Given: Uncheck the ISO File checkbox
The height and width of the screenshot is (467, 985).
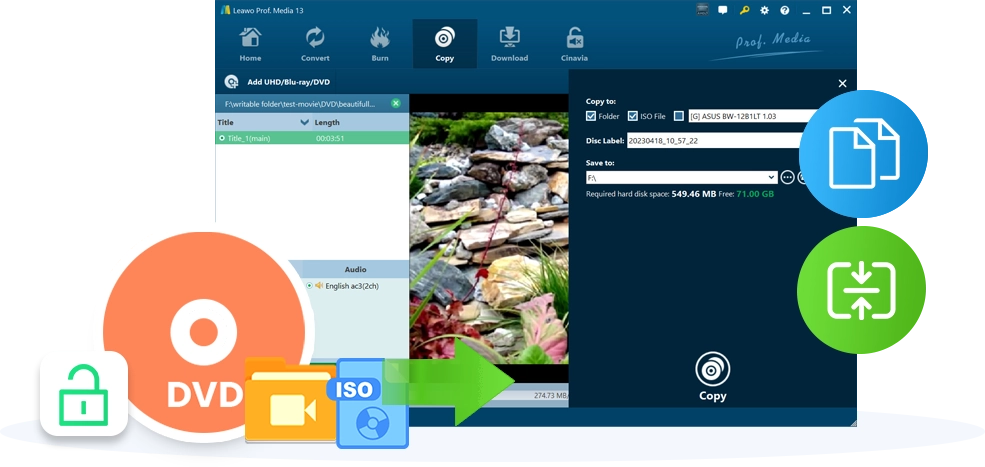Looking at the screenshot, I should 633,116.
